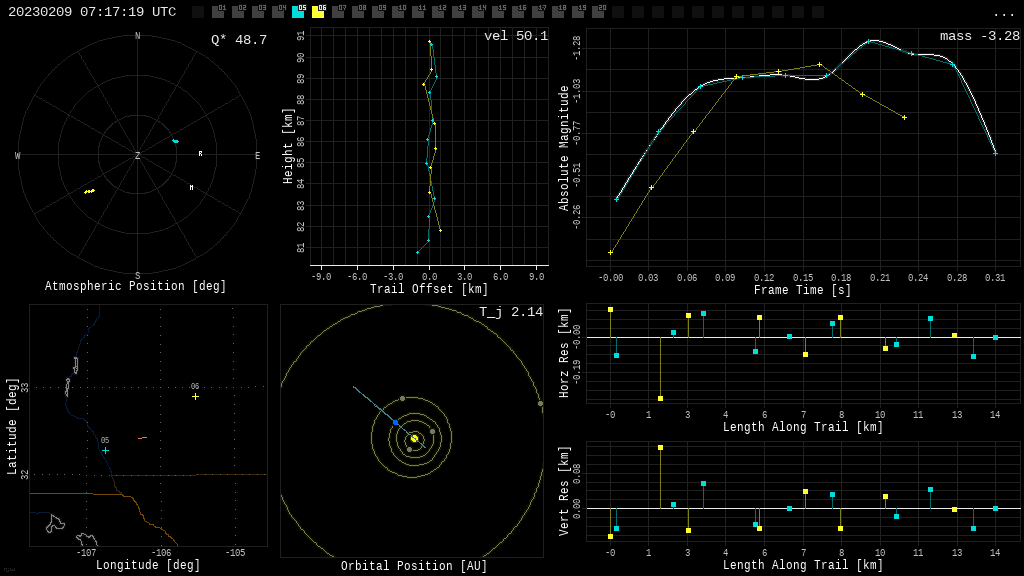Click the yellow meteor track in sky plot
The image size is (1024, 576).
point(89,191)
